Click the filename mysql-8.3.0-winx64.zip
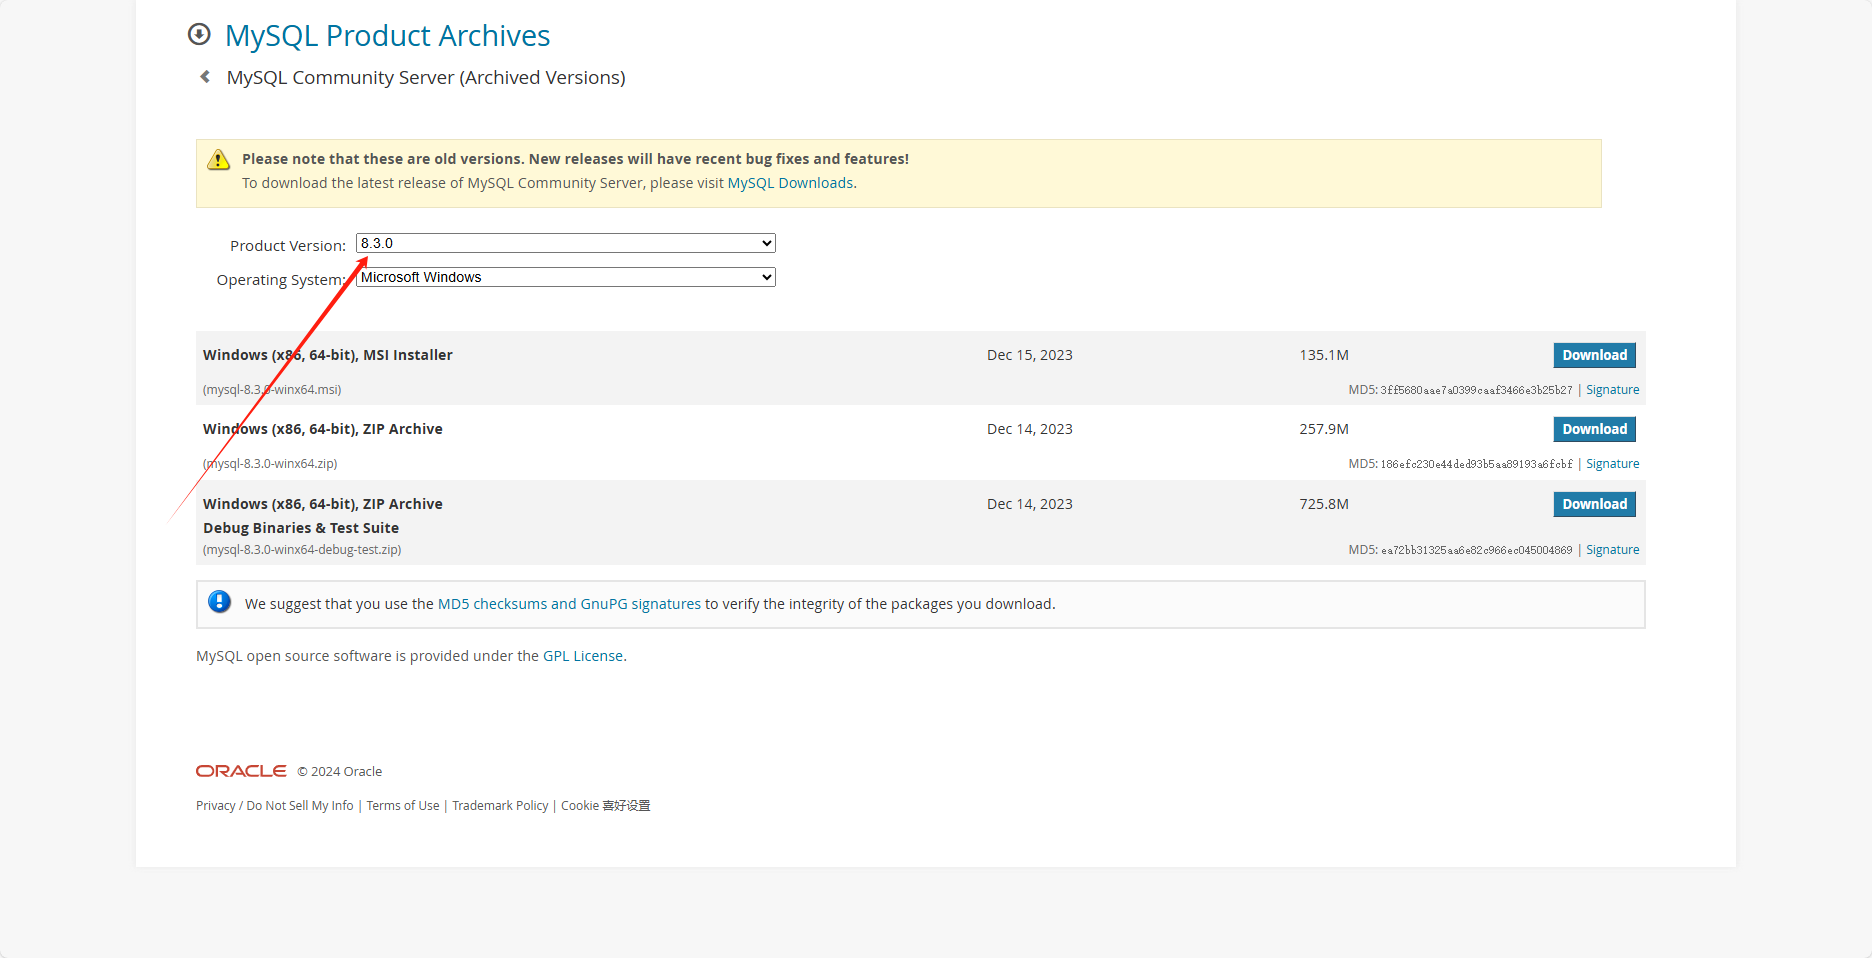Viewport: 1872px width, 958px height. pyautogui.click(x=270, y=464)
